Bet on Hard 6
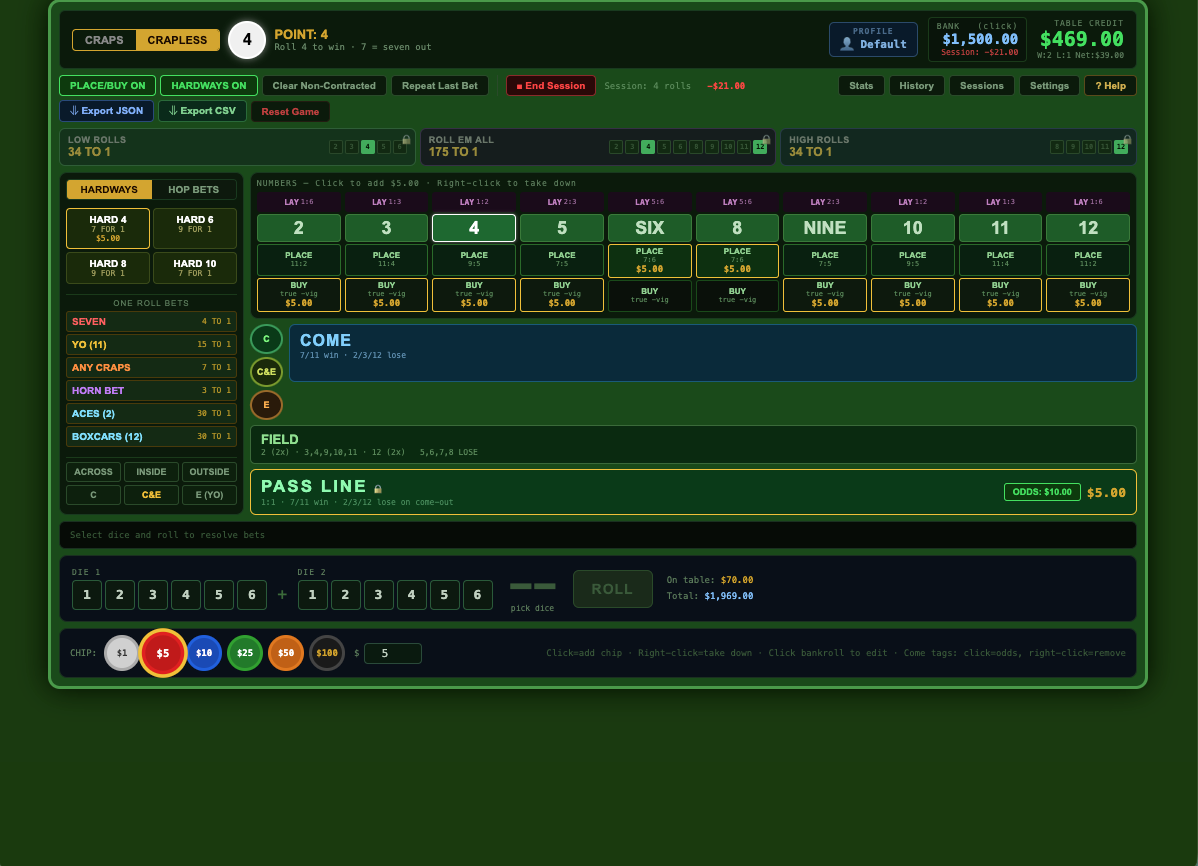 tap(195, 229)
